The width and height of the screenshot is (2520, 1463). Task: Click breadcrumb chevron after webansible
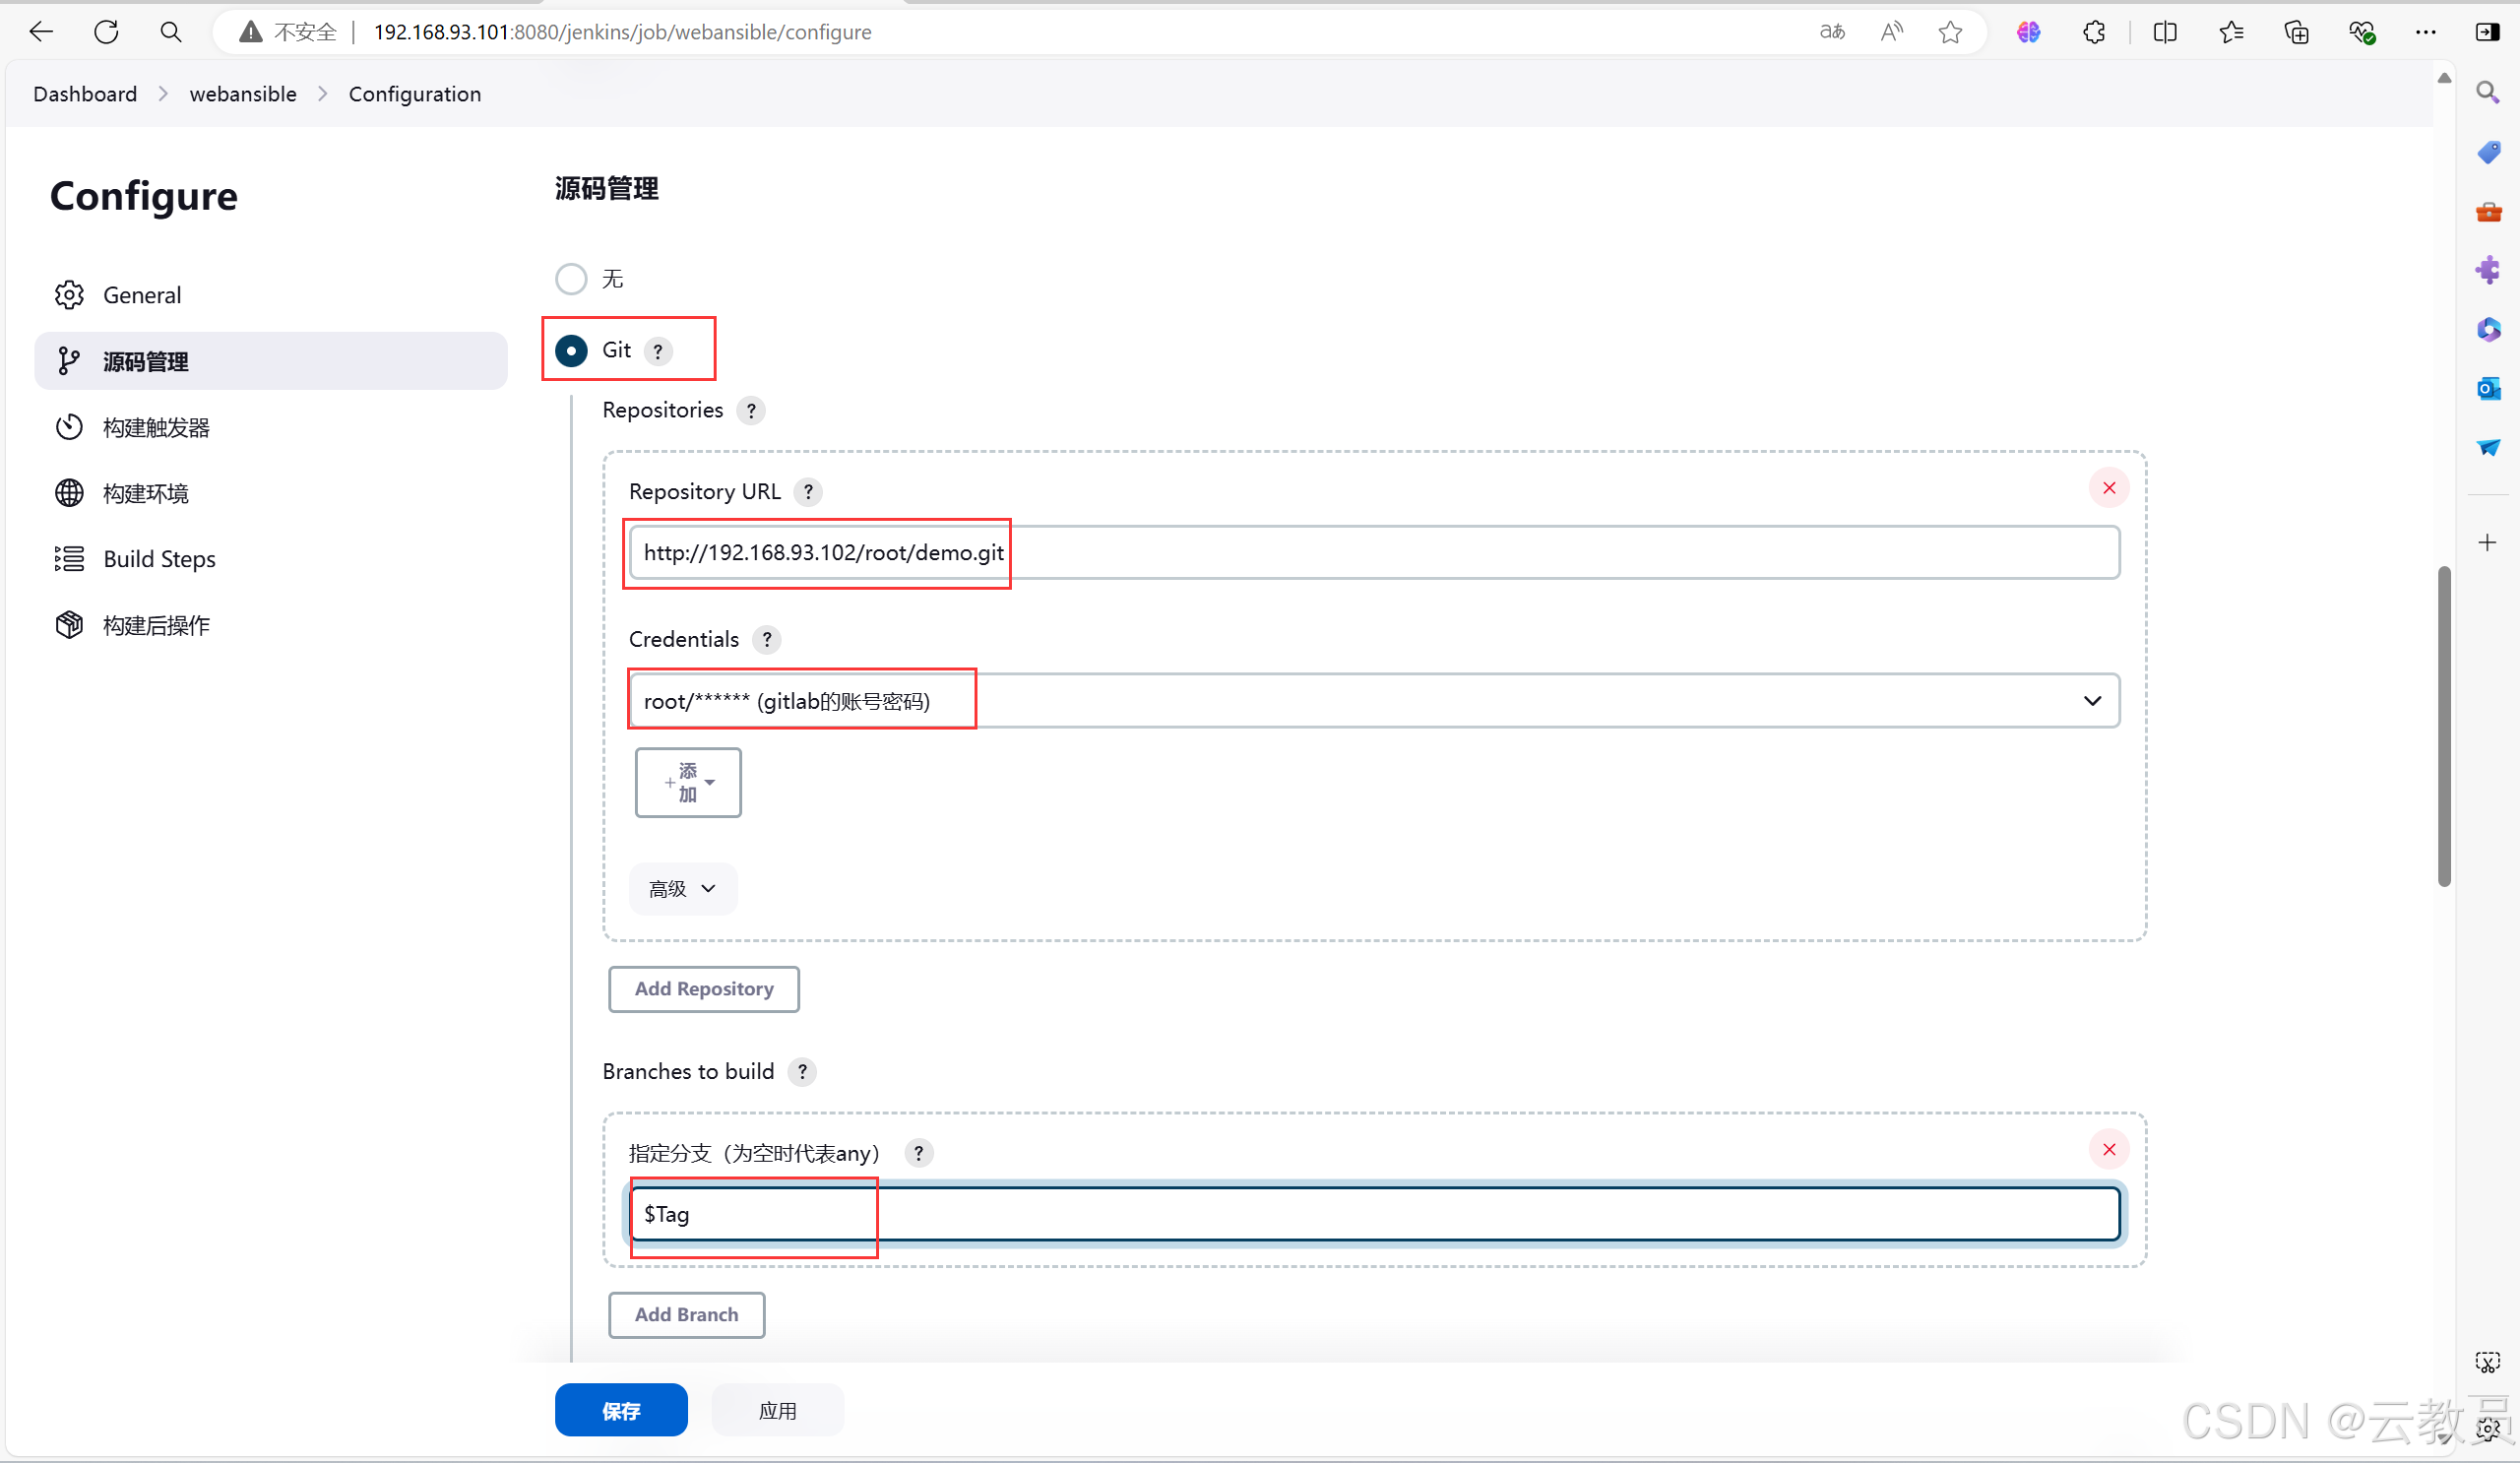coord(322,94)
